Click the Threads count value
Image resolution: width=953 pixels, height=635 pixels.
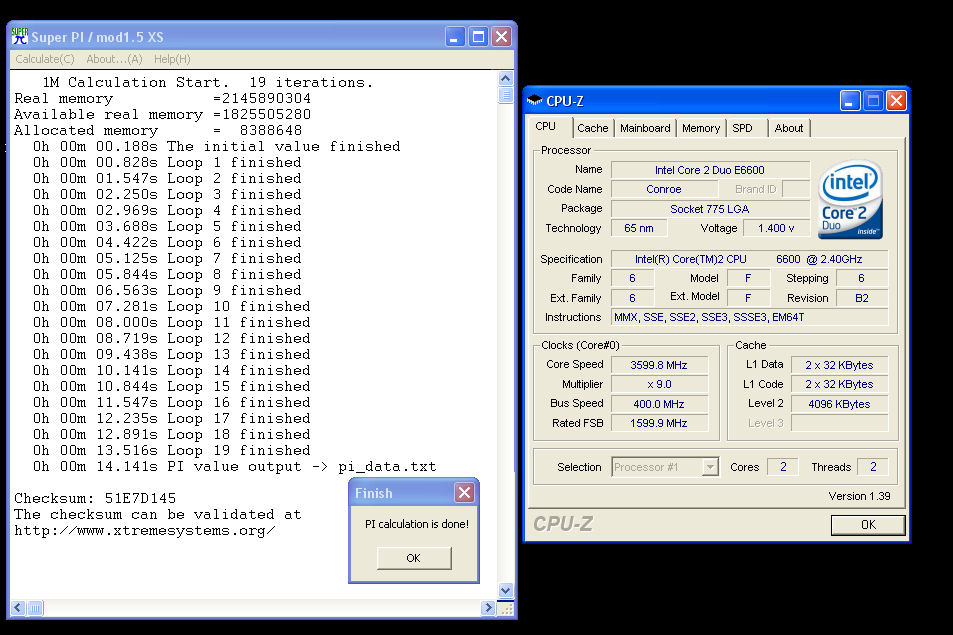pyautogui.click(x=873, y=467)
